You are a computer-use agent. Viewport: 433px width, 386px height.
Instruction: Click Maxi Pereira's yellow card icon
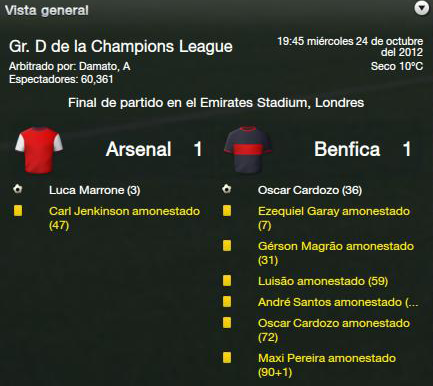tap(227, 358)
